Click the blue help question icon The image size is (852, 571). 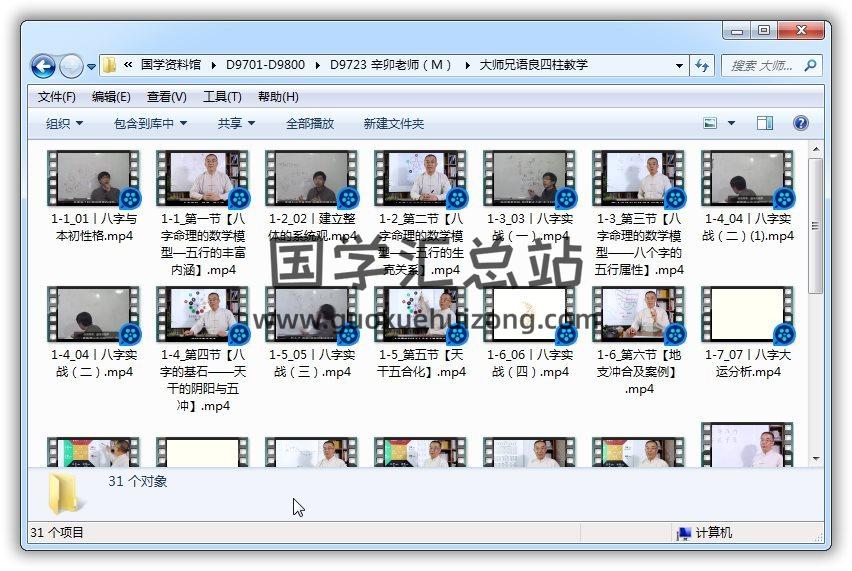click(x=800, y=123)
